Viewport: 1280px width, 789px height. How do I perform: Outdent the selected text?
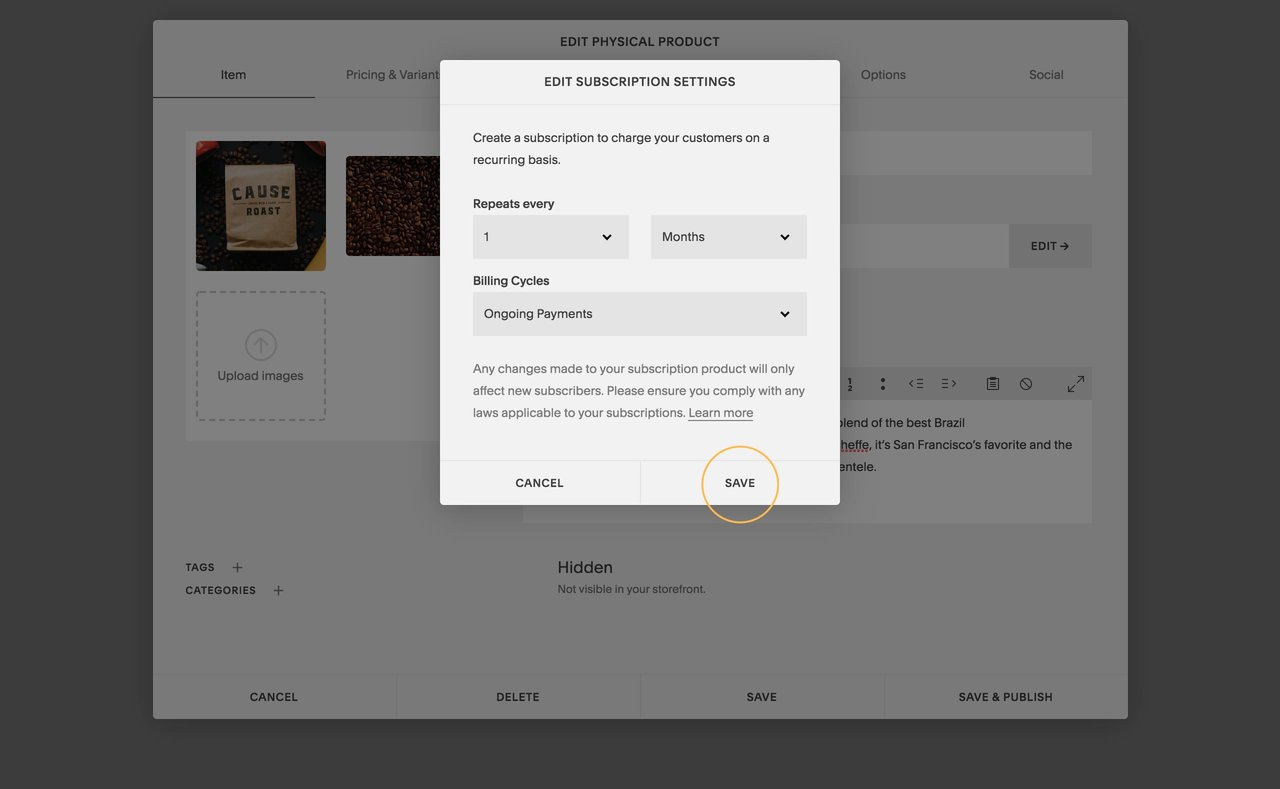pos(915,383)
